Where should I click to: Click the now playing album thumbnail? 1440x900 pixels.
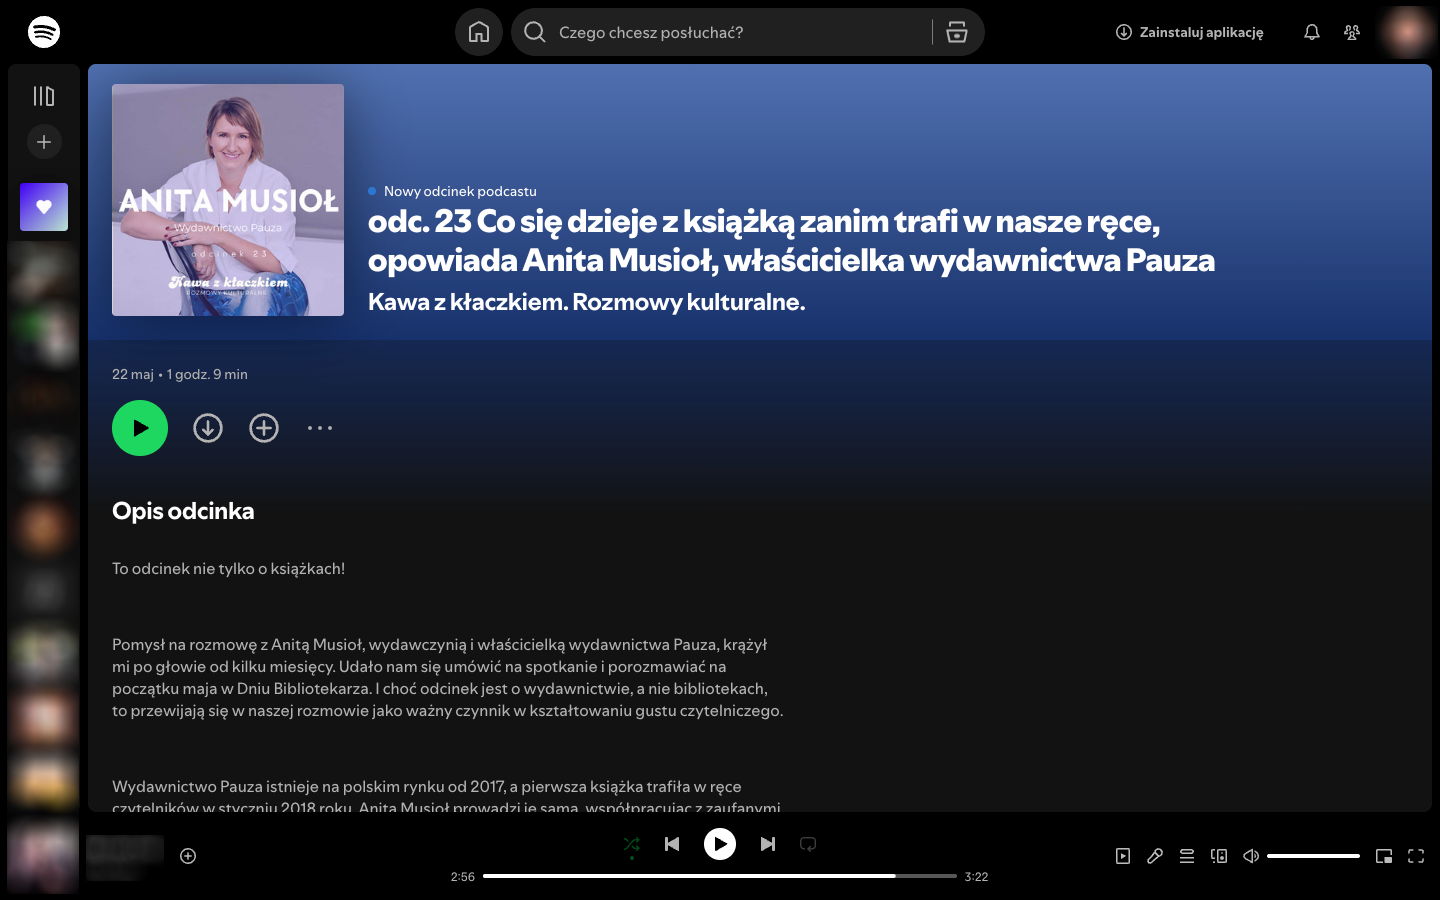coord(43,856)
